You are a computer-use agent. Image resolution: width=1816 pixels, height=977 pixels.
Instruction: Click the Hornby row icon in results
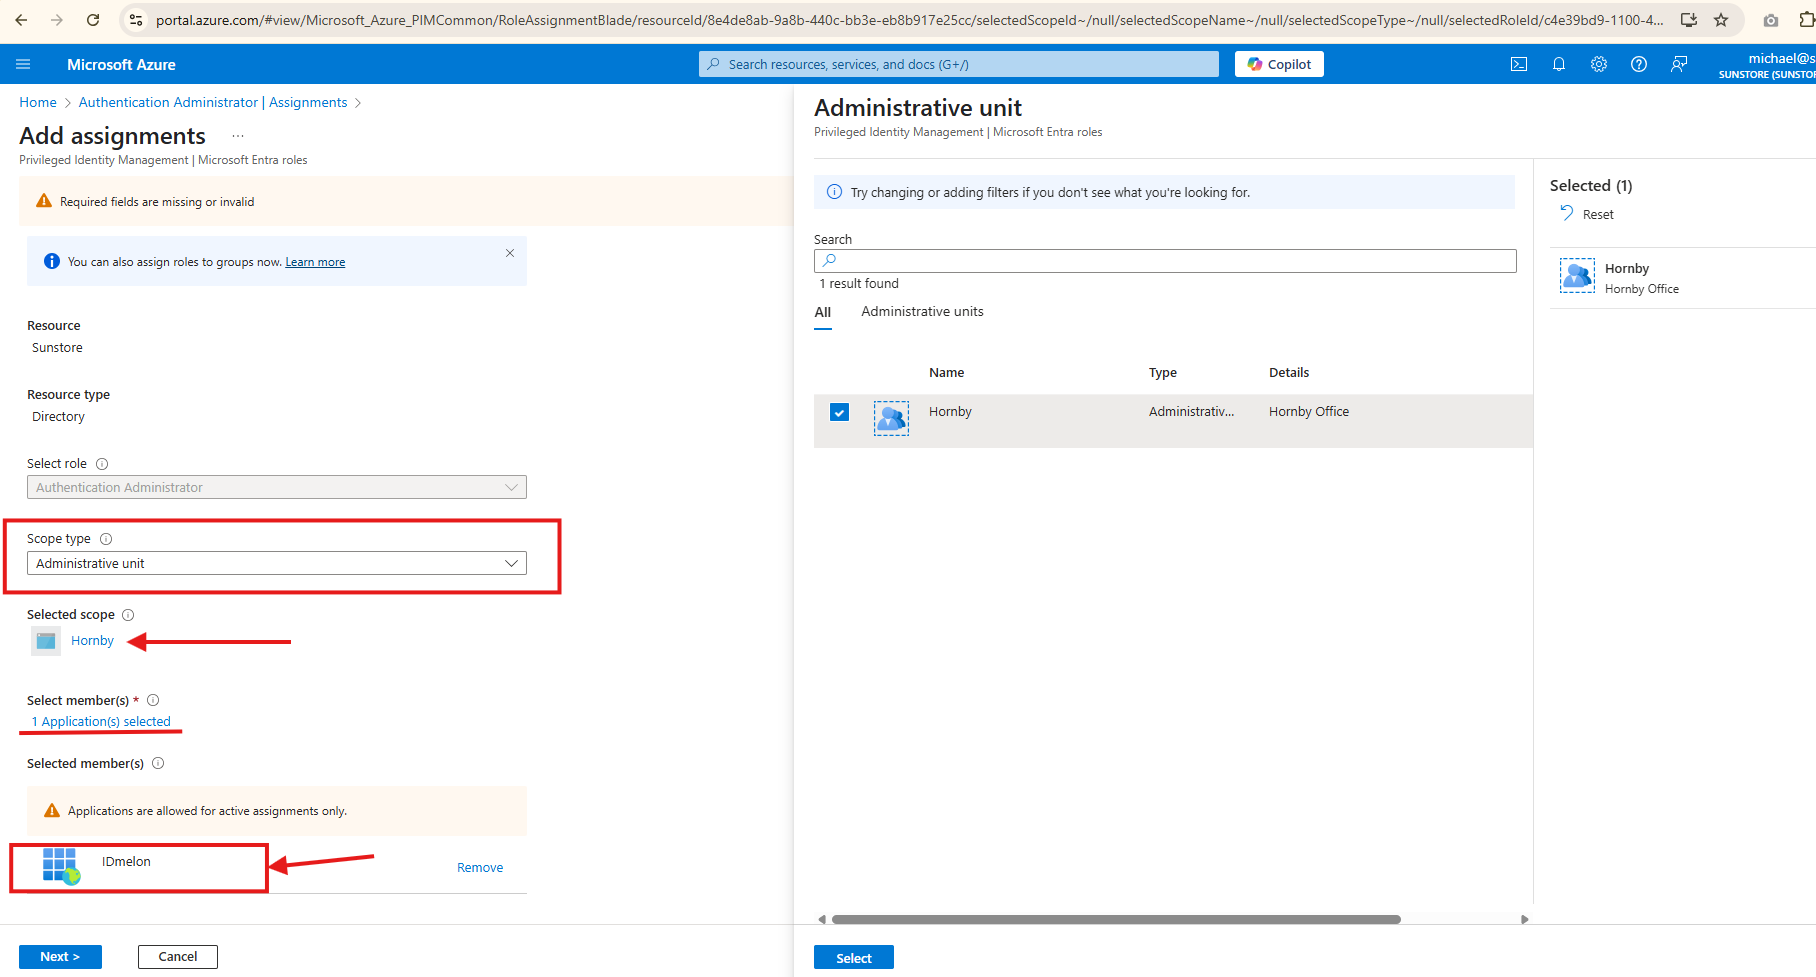891,418
